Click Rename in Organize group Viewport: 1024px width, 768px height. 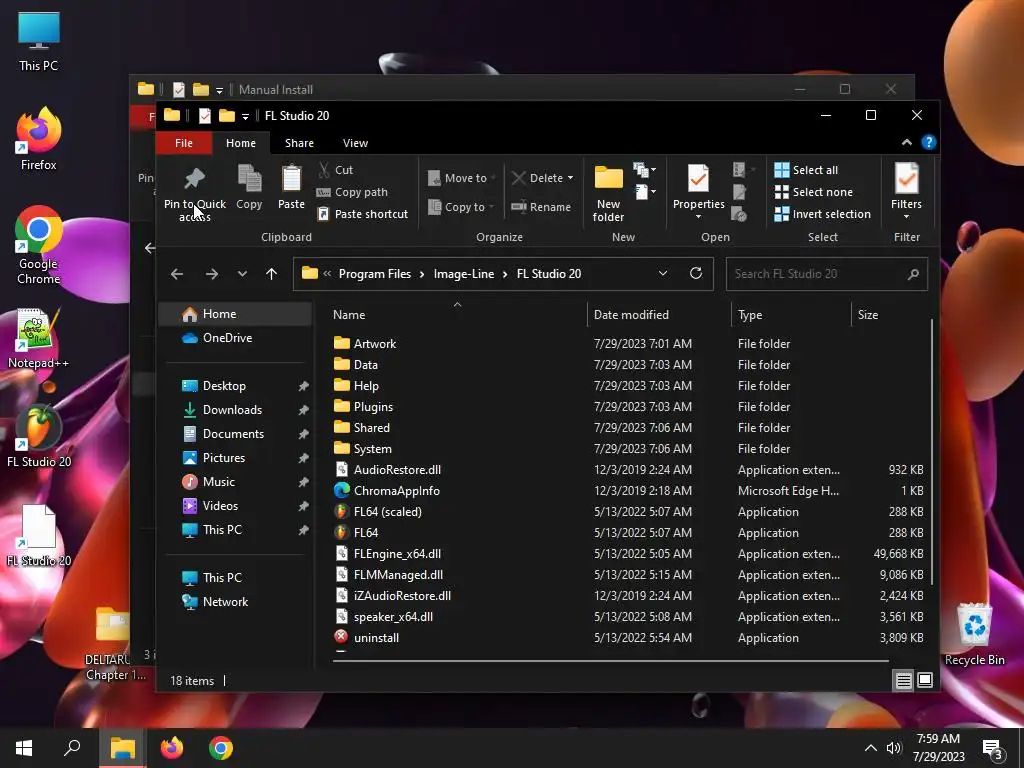541,207
